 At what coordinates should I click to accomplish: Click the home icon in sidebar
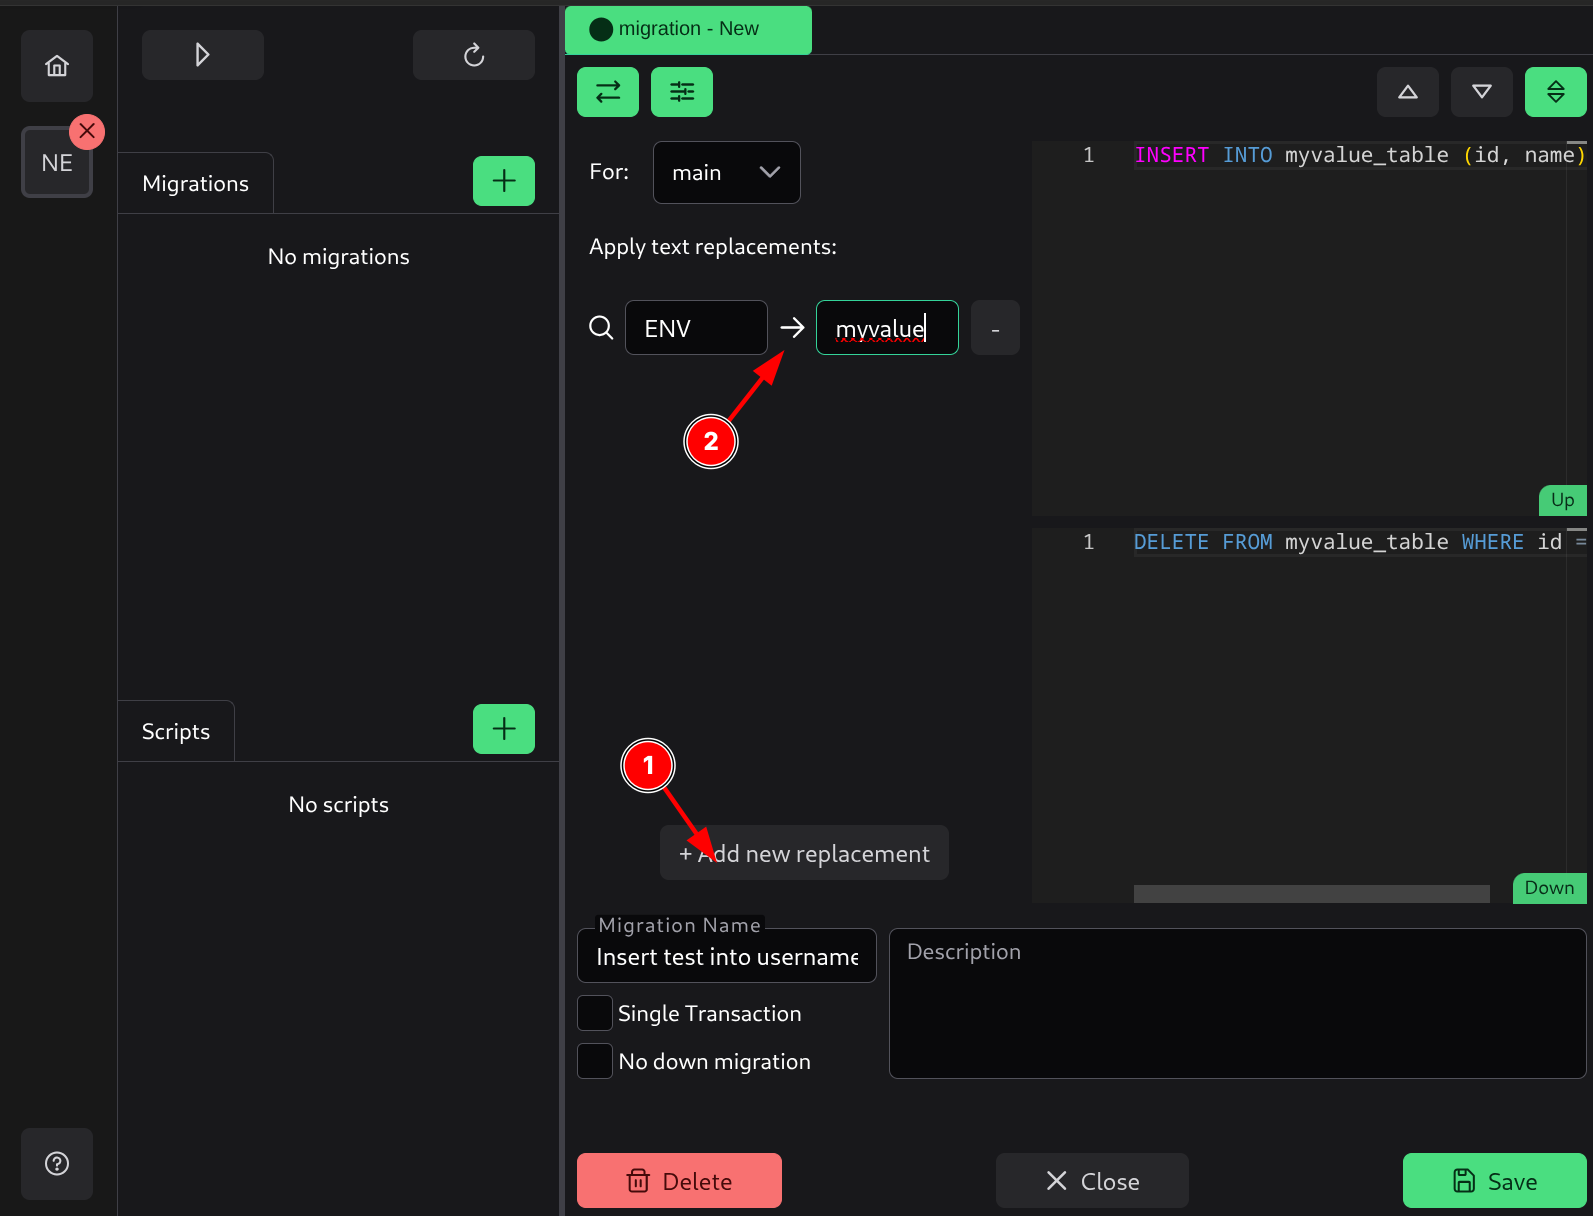click(x=57, y=66)
